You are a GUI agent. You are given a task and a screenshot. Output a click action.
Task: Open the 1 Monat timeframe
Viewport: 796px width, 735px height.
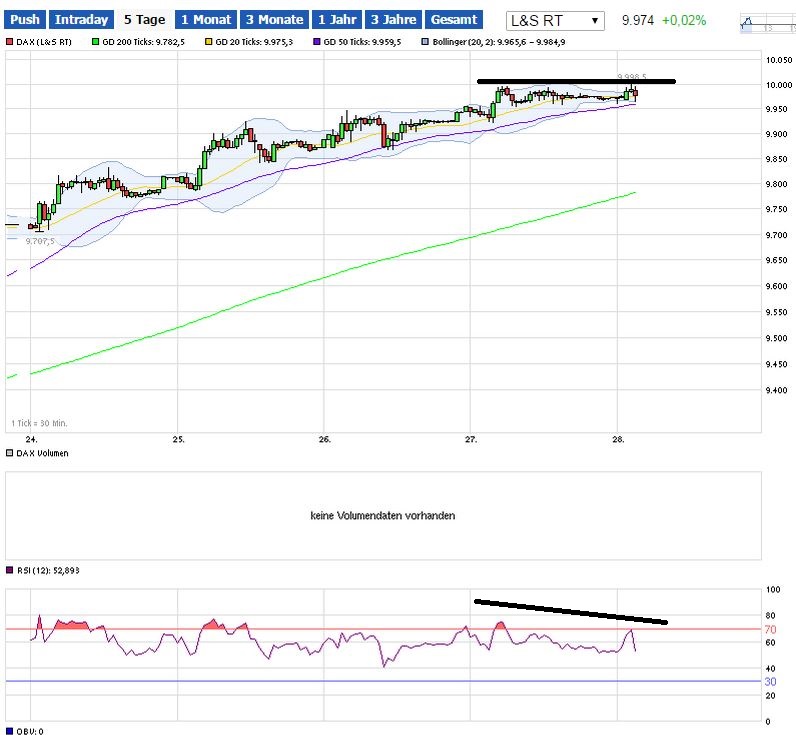click(x=206, y=20)
